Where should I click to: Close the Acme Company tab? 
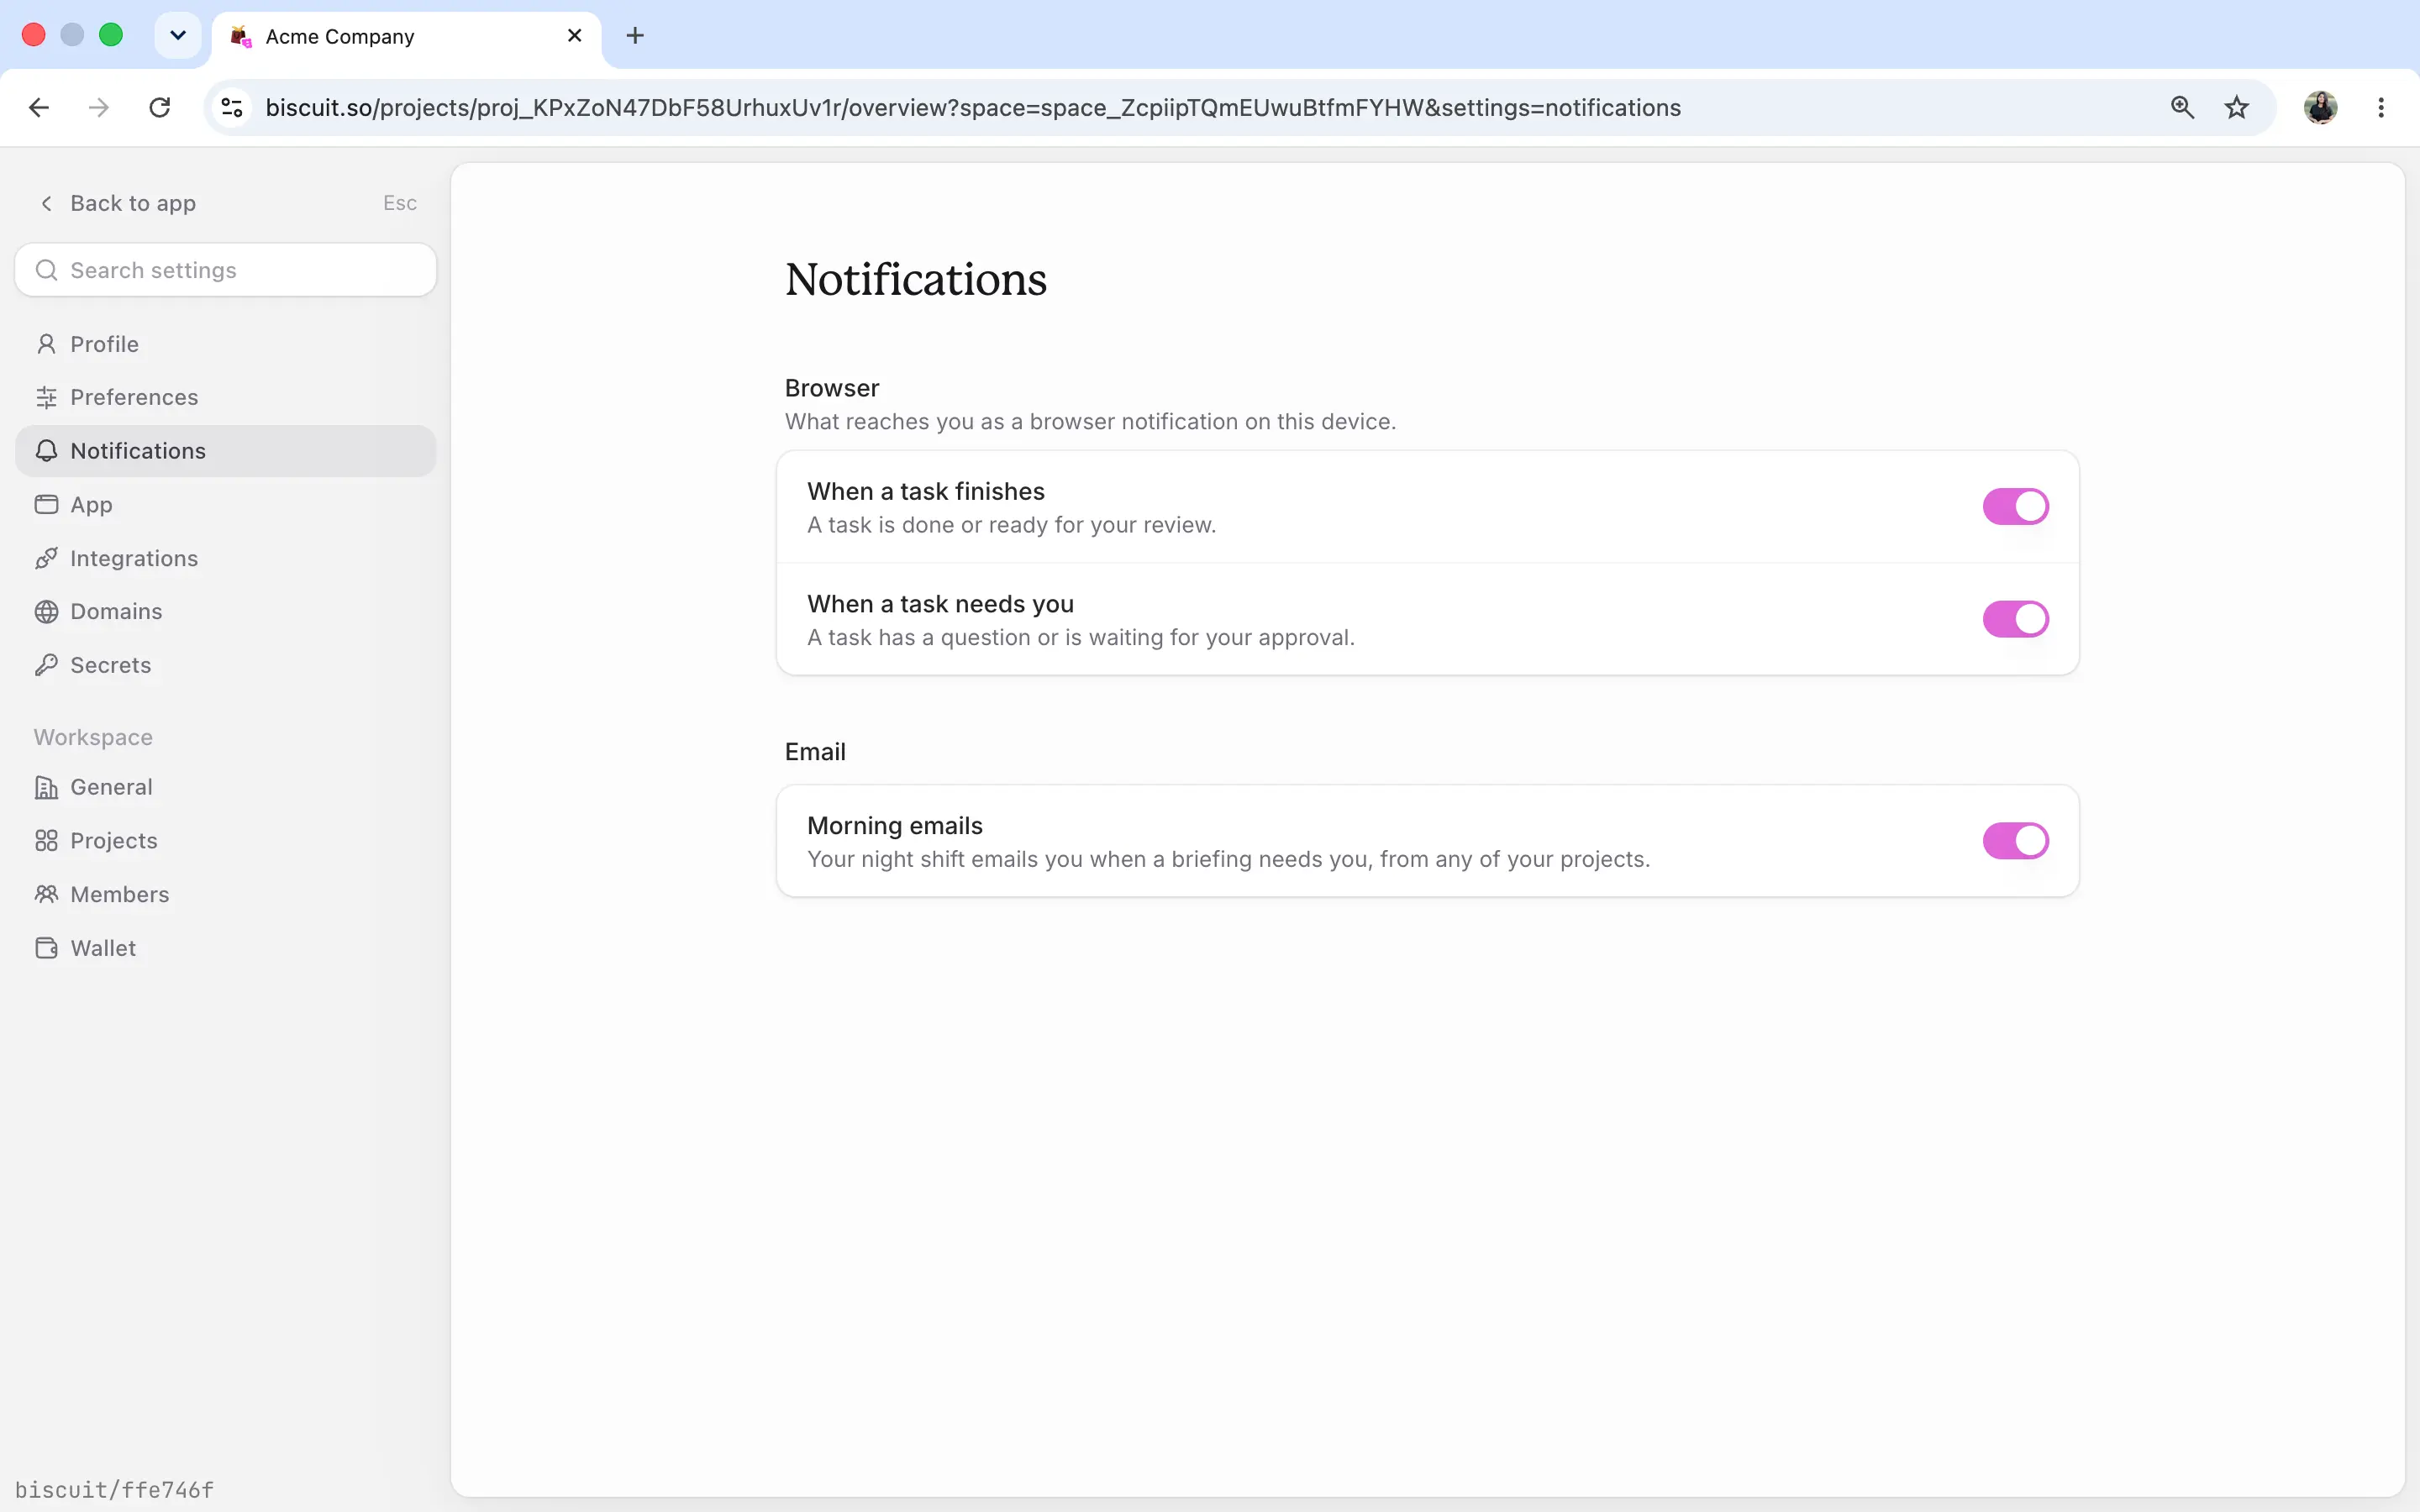pos(574,35)
